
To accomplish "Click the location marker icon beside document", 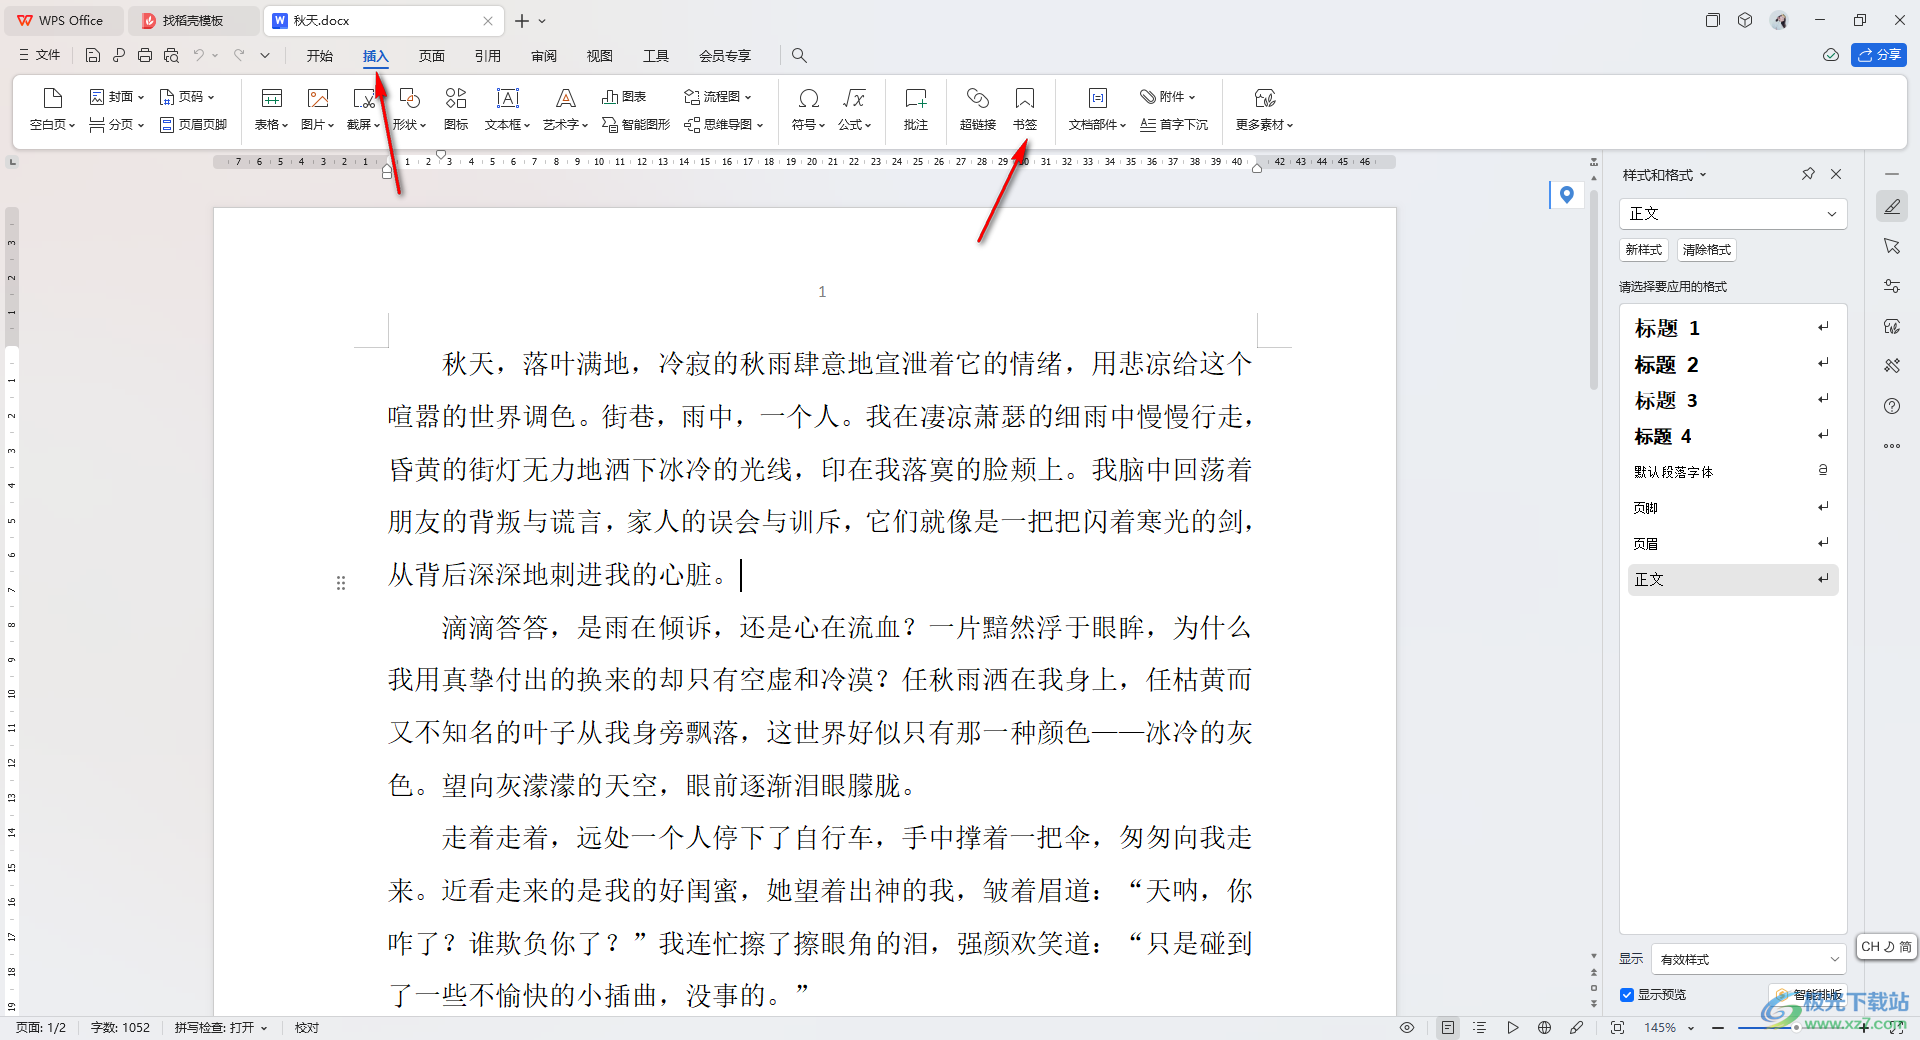I will pyautogui.click(x=1566, y=195).
